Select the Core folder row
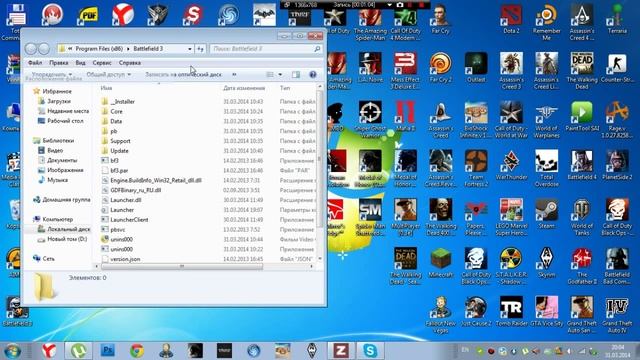The height and width of the screenshot is (360, 640). (208, 111)
